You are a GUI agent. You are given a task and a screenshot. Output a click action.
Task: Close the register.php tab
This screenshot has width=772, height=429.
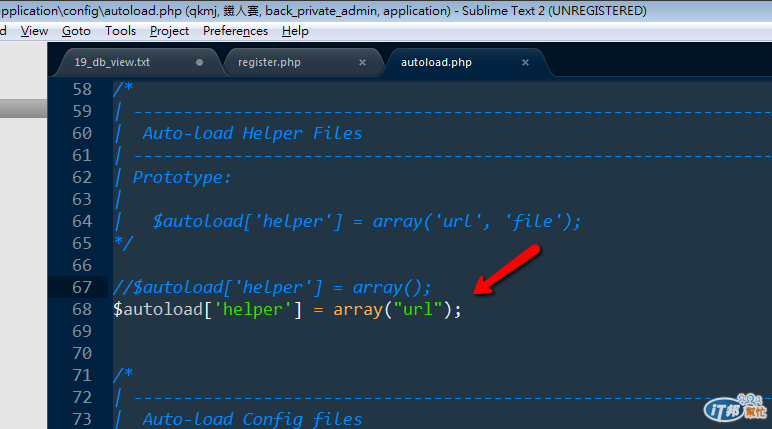click(362, 63)
